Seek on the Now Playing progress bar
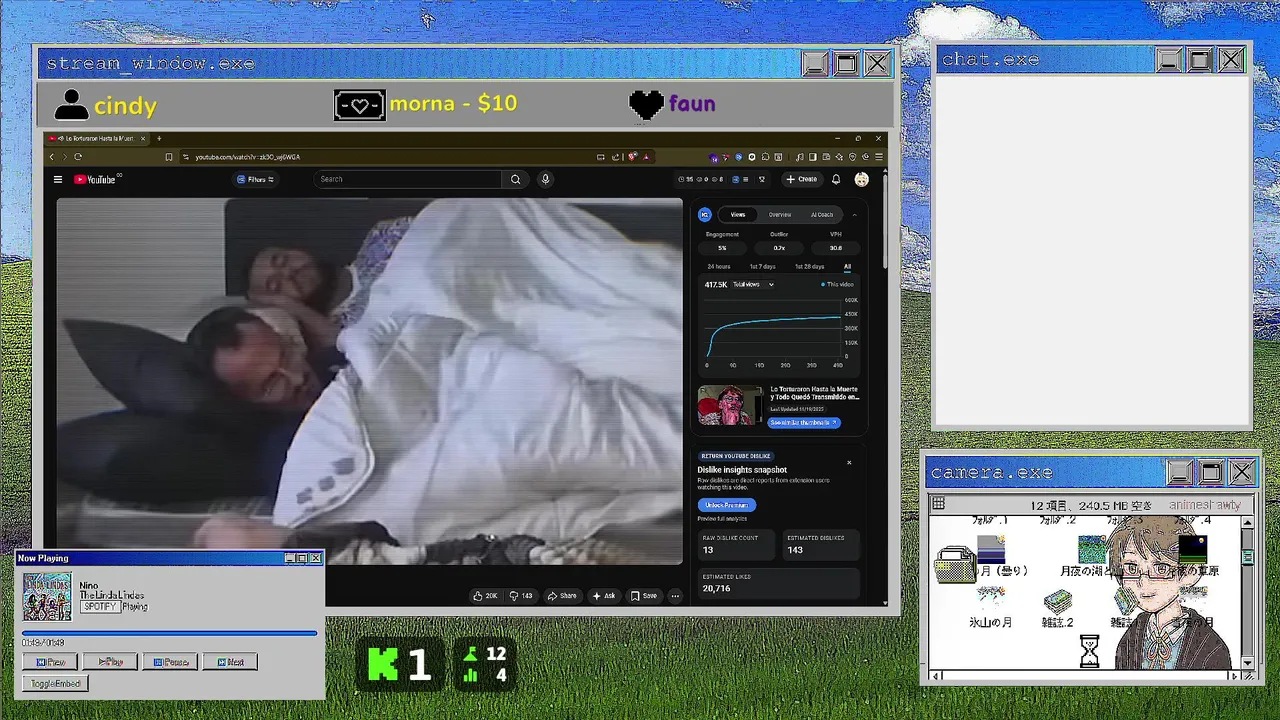The height and width of the screenshot is (720, 1280). 170,633
